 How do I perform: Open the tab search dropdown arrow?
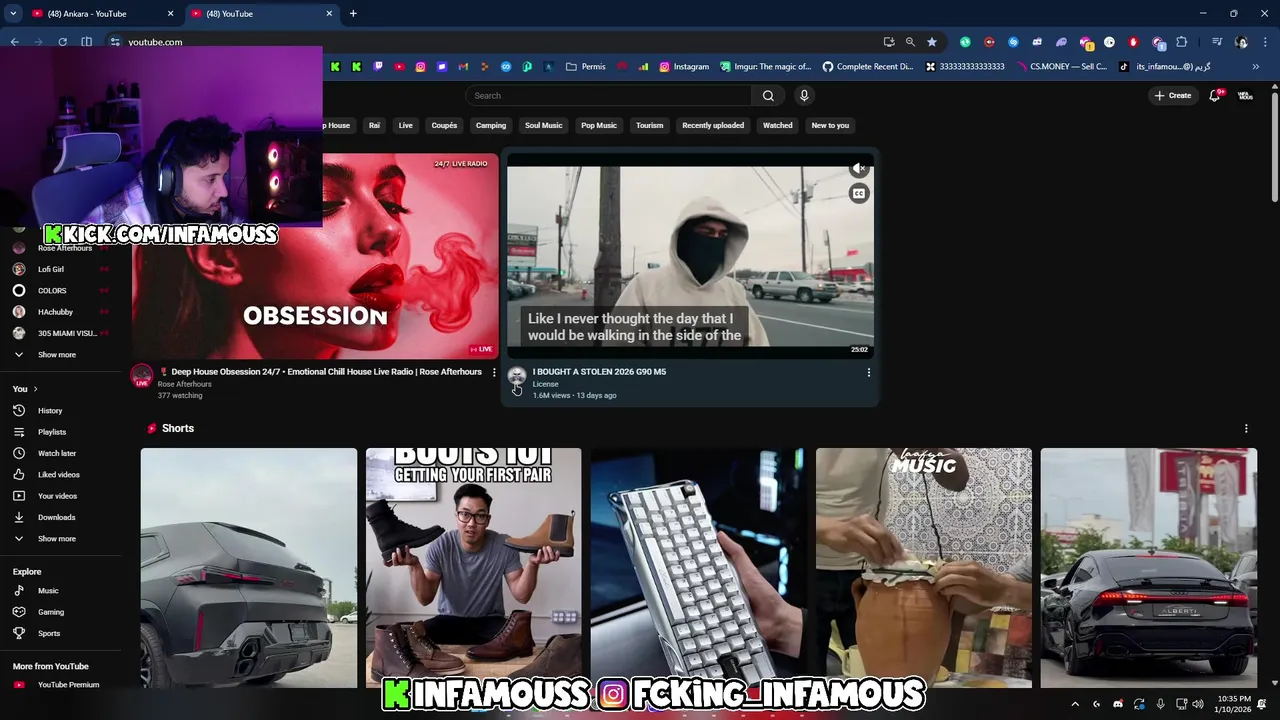coord(13,13)
